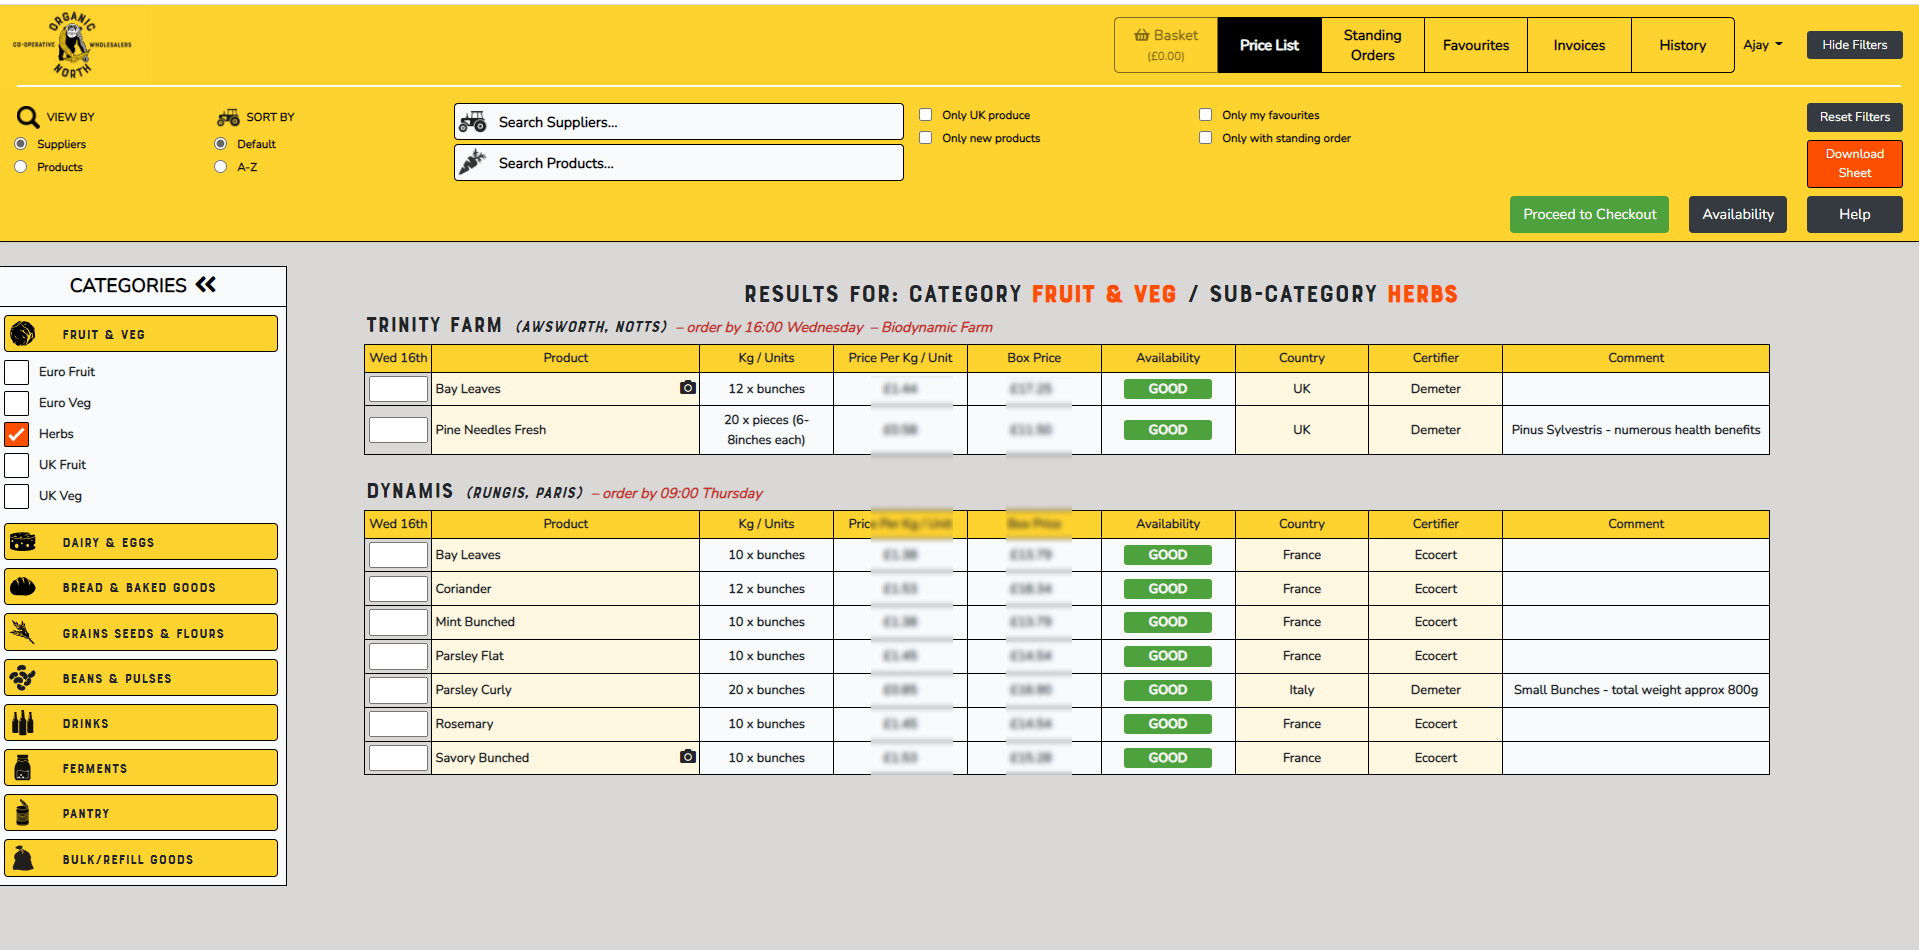Check the UK Fruit sub-category
This screenshot has width=1919, height=950.
click(x=17, y=465)
